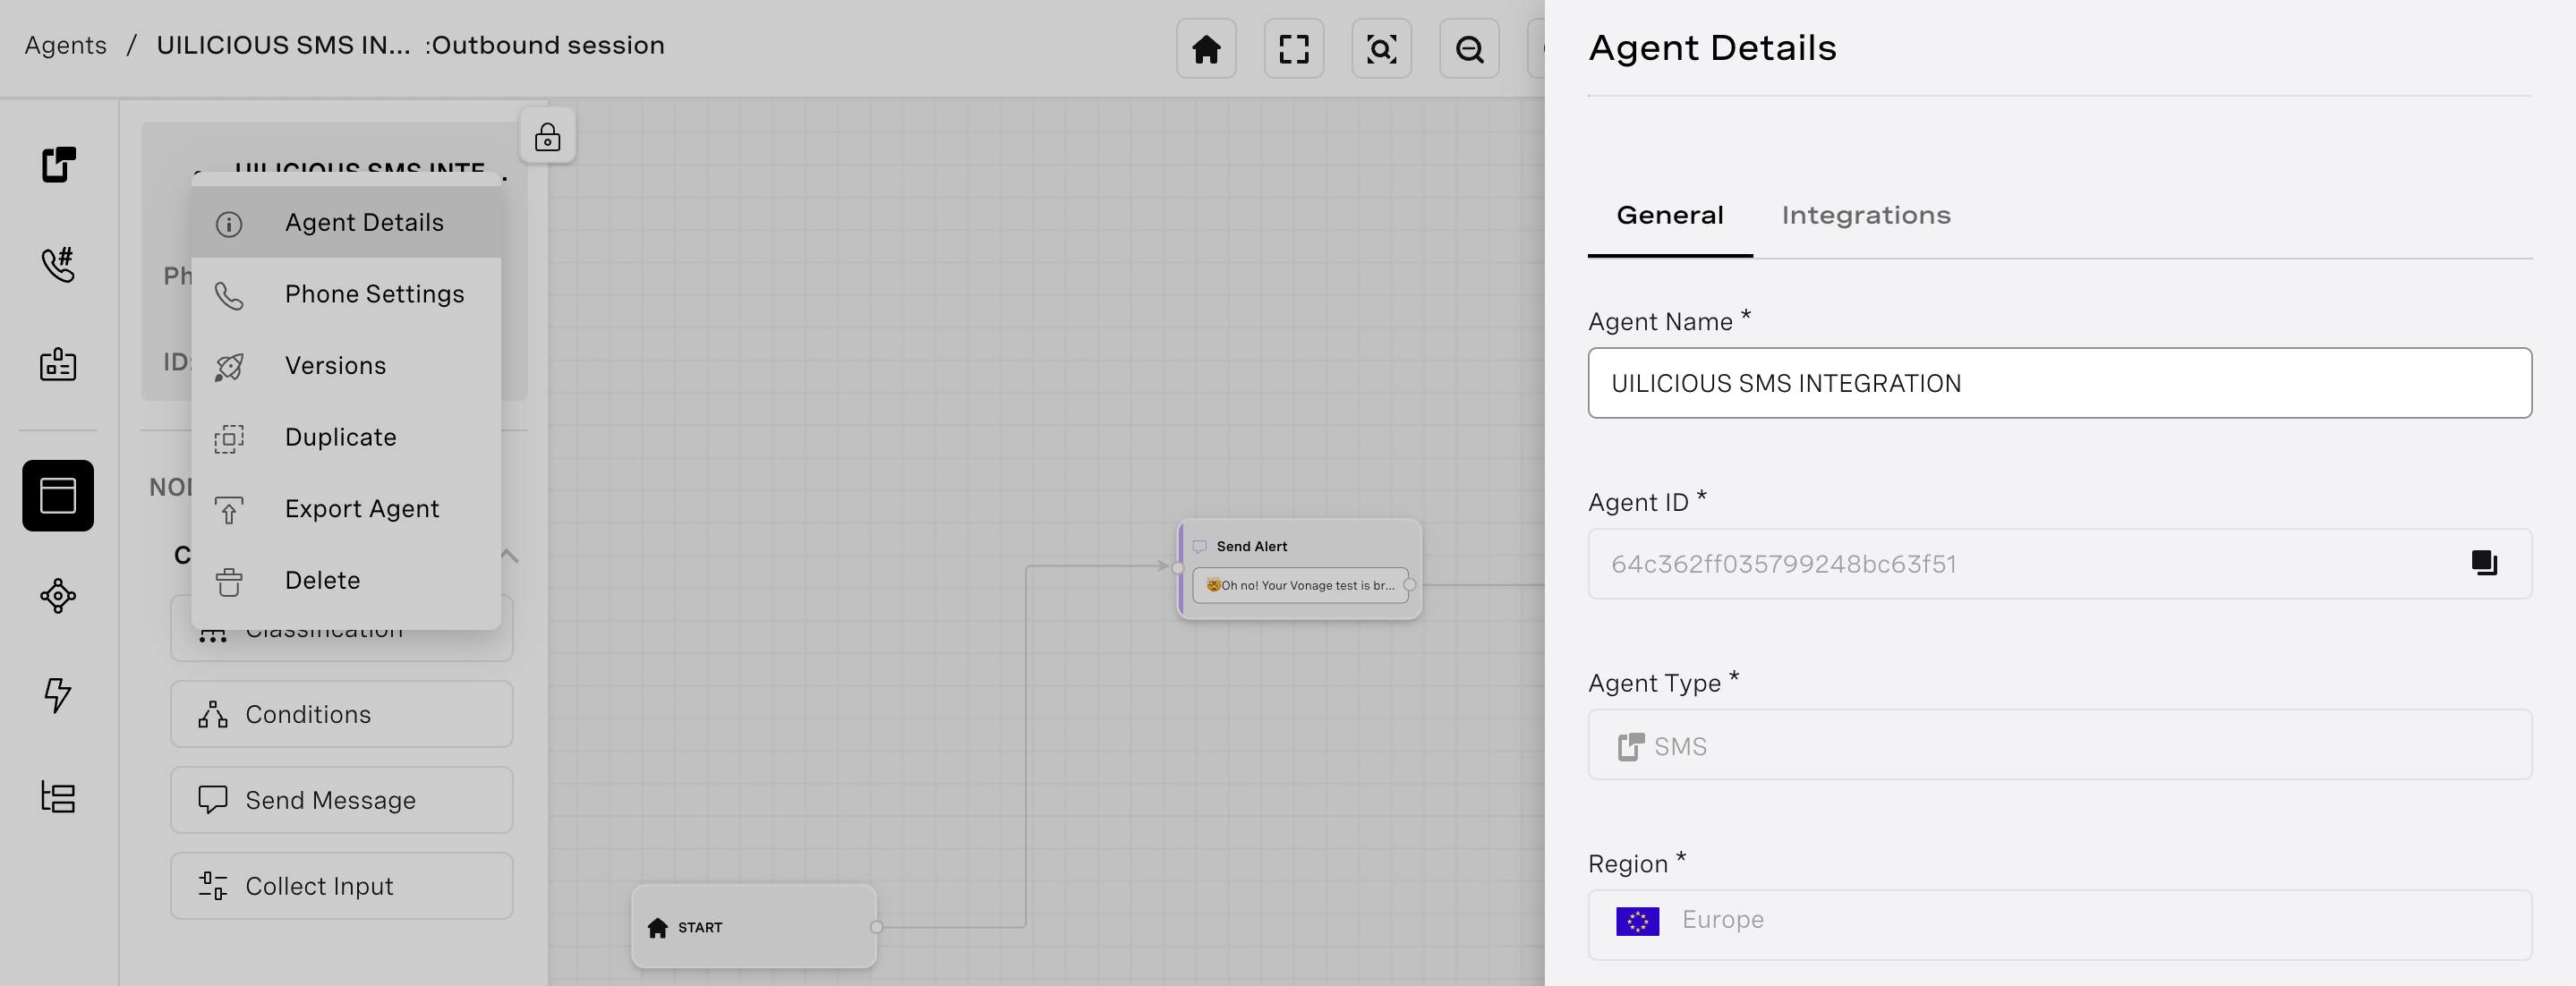
Task: Open the phone numbers sidebar icon
Action: pos(58,264)
